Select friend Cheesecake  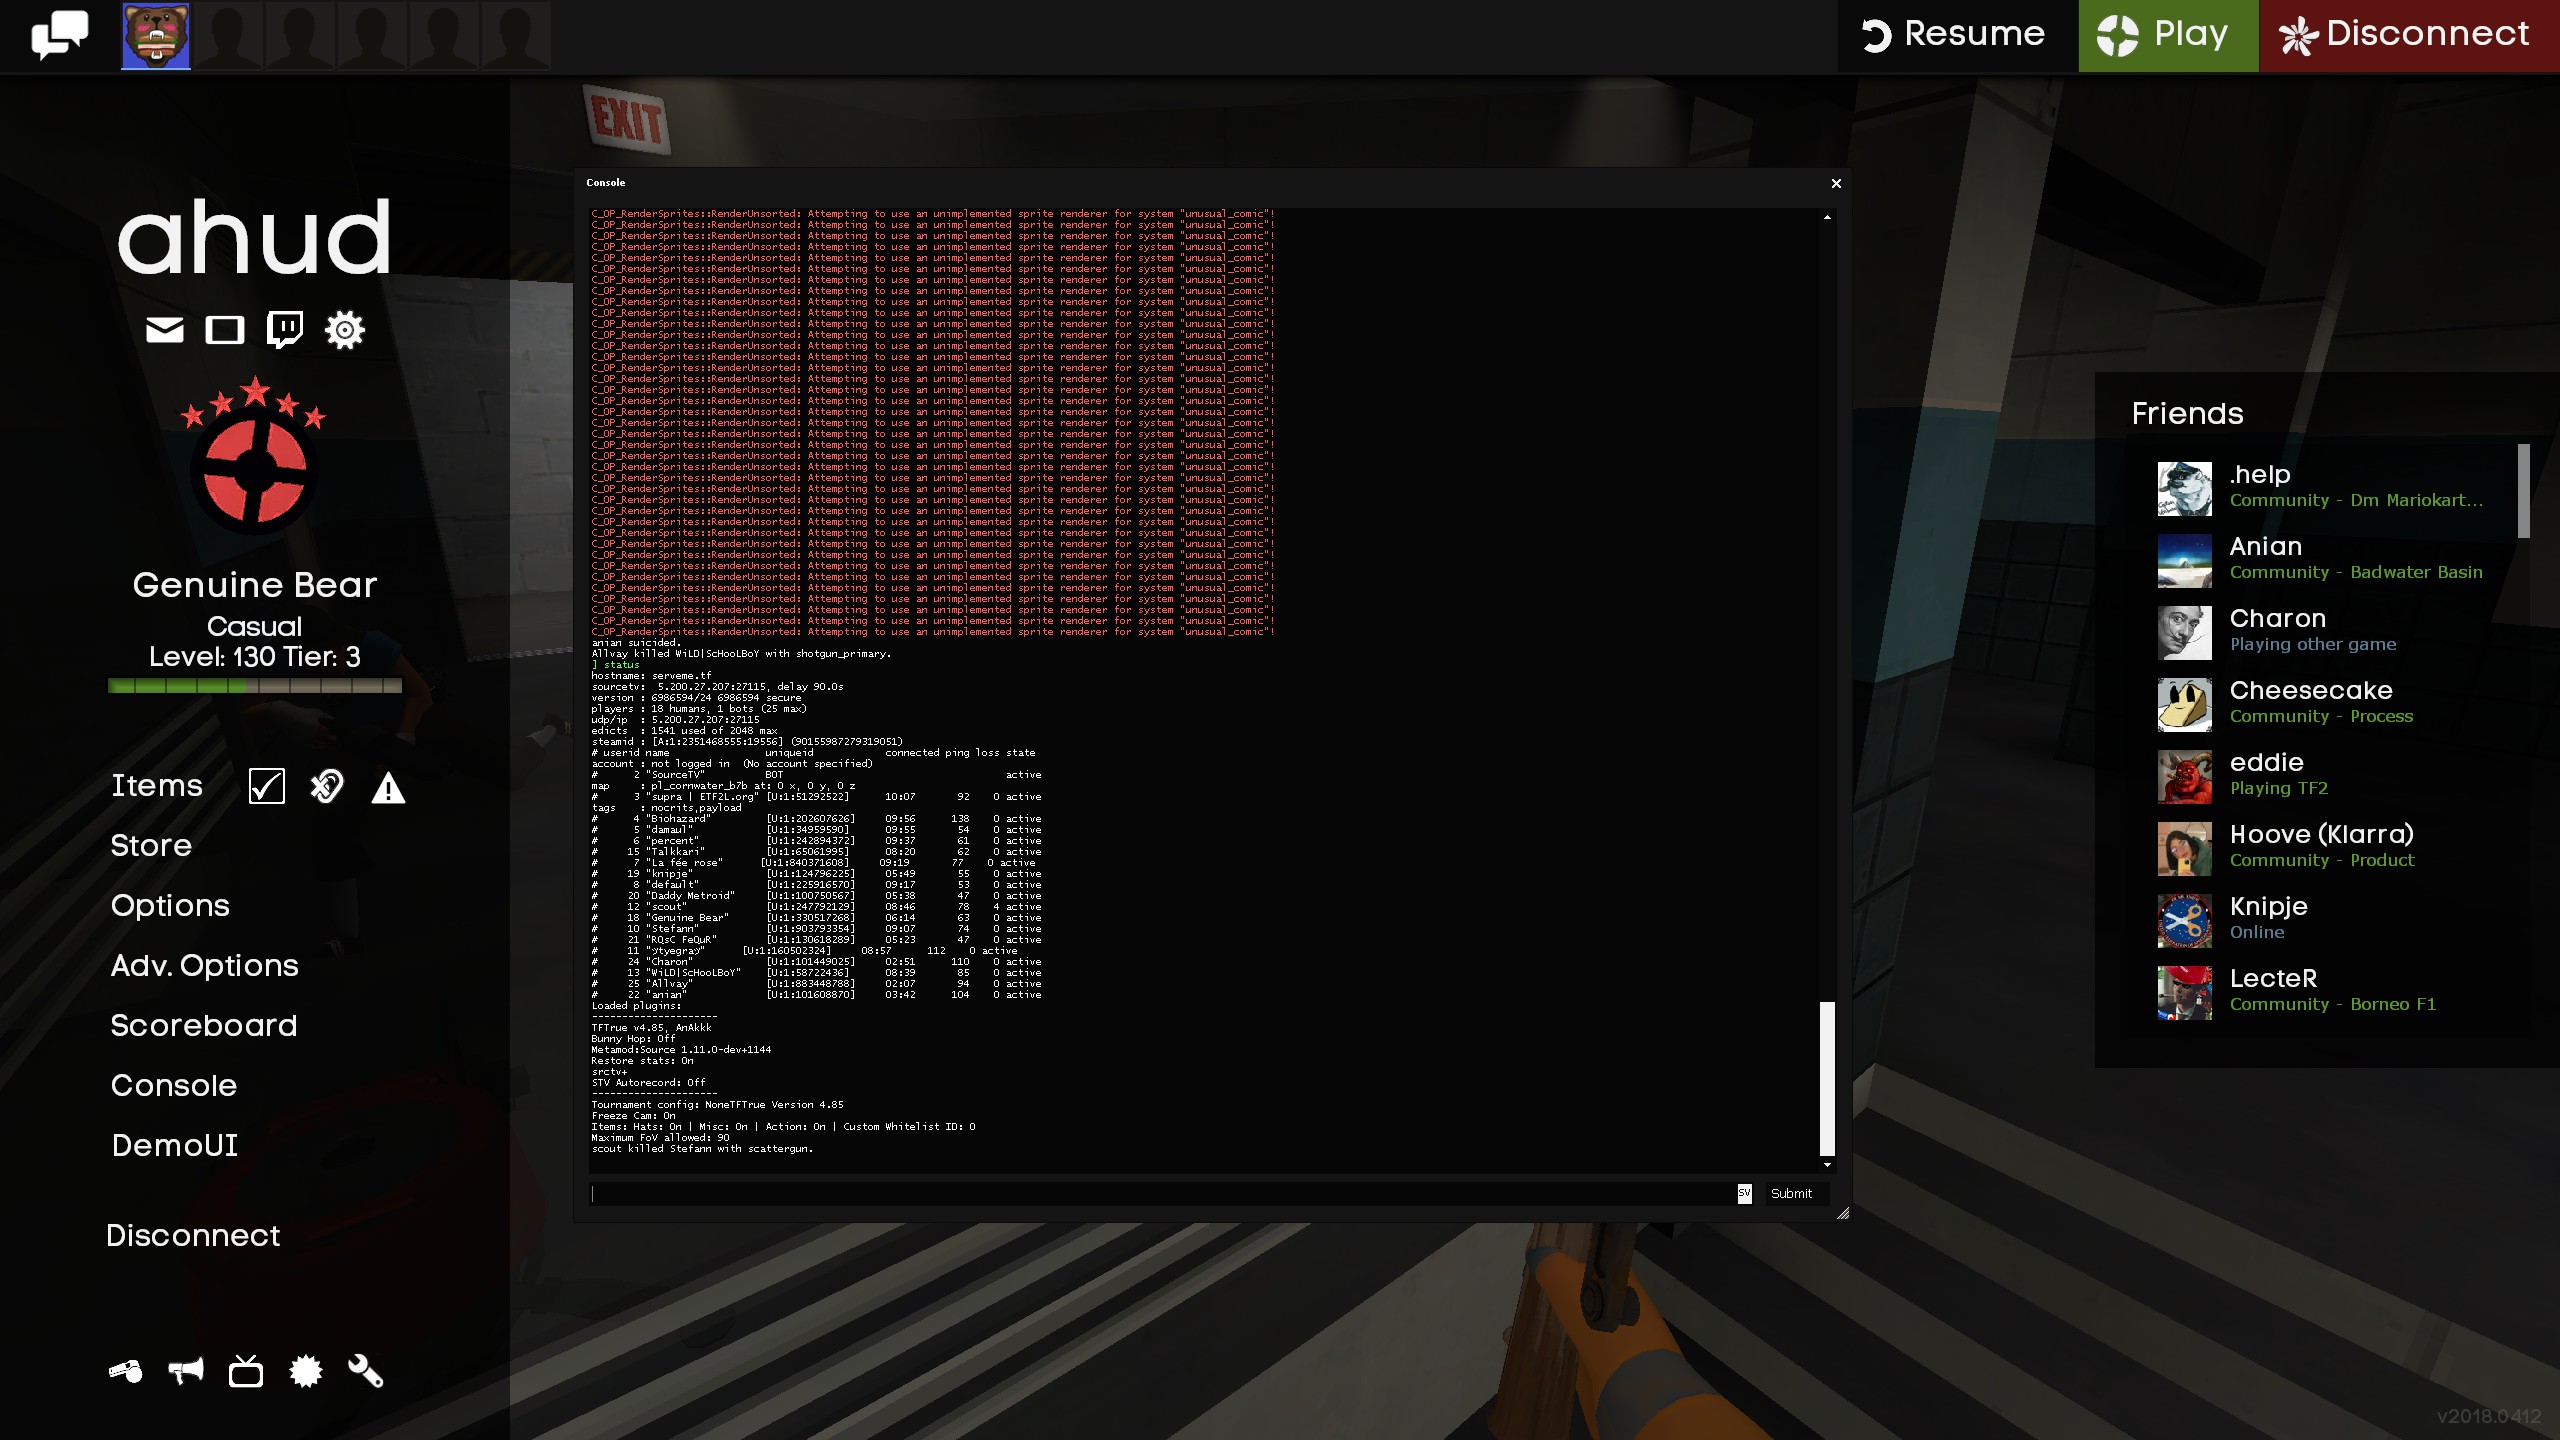(2335, 704)
